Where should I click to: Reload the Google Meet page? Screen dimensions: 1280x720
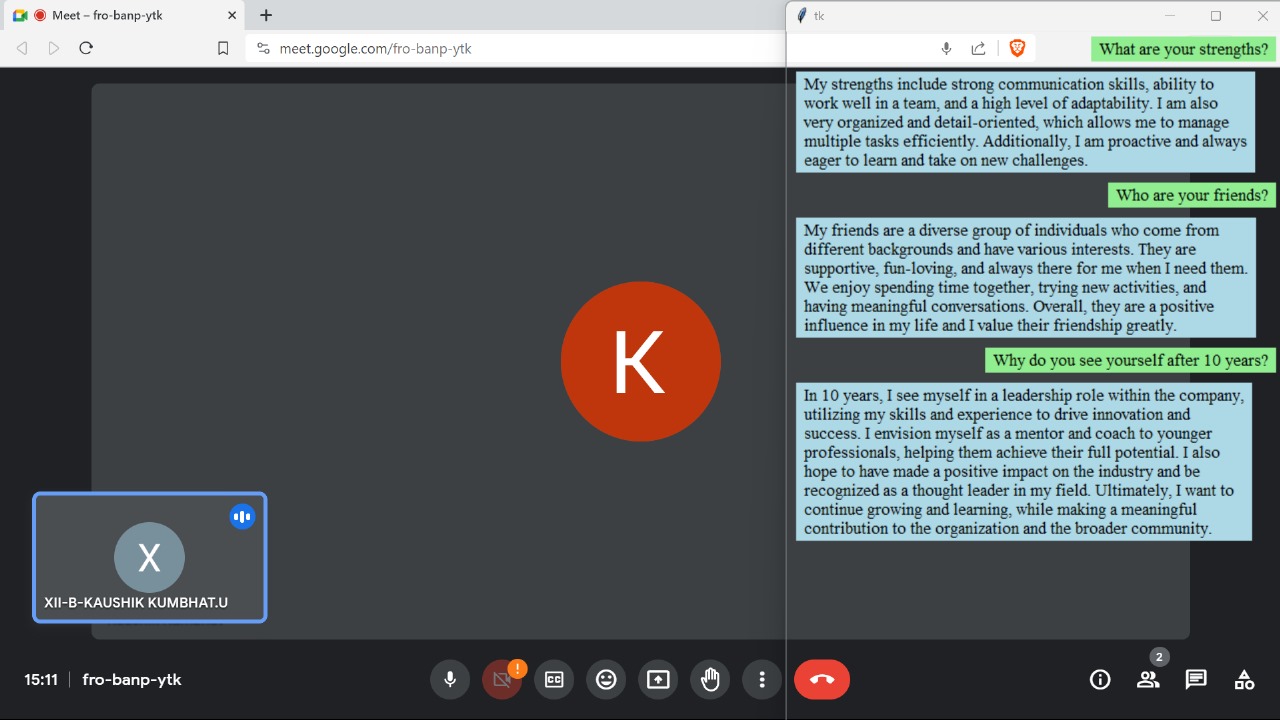point(86,48)
